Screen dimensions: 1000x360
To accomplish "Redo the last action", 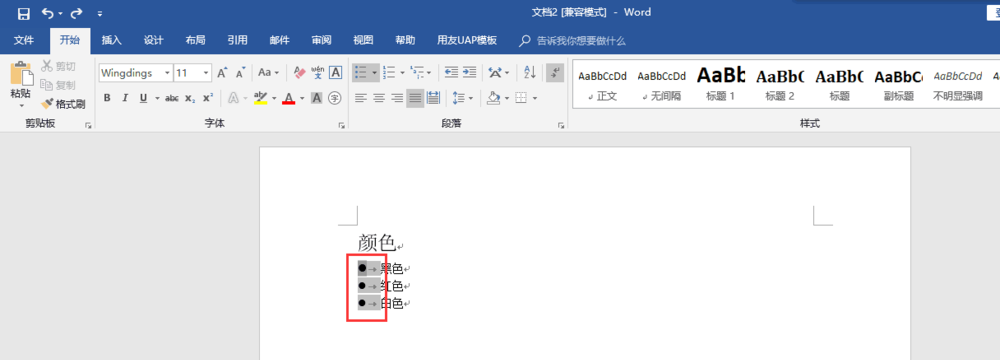I will click(77, 13).
